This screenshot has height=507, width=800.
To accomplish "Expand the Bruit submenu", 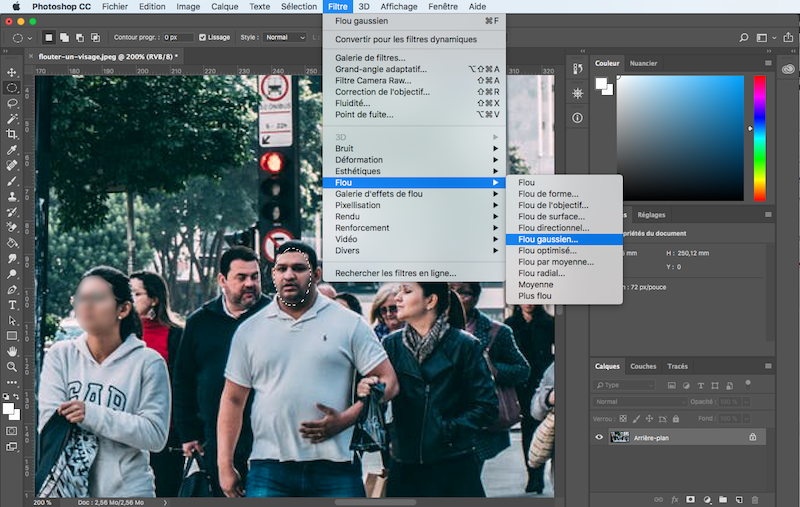I will (414, 148).
